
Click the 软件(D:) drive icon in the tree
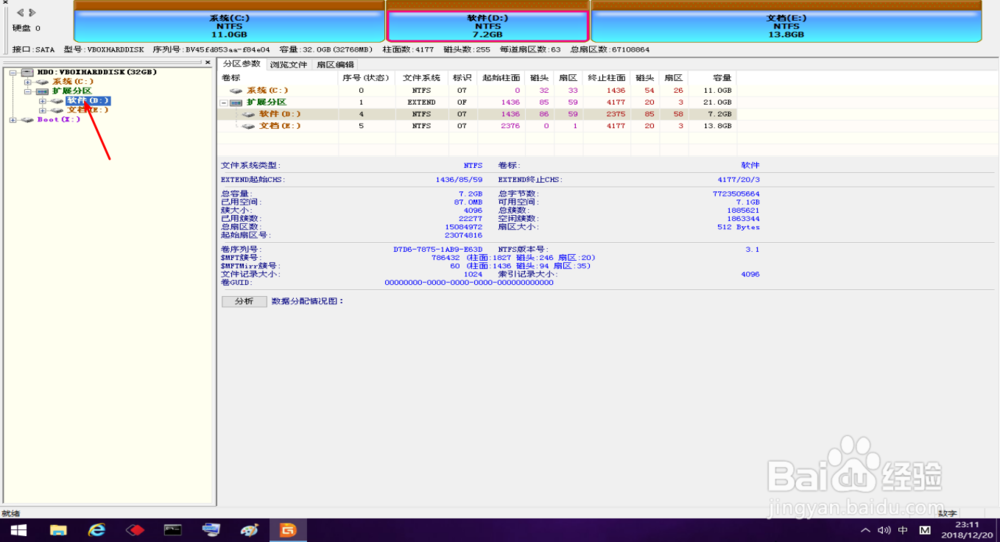pos(57,101)
